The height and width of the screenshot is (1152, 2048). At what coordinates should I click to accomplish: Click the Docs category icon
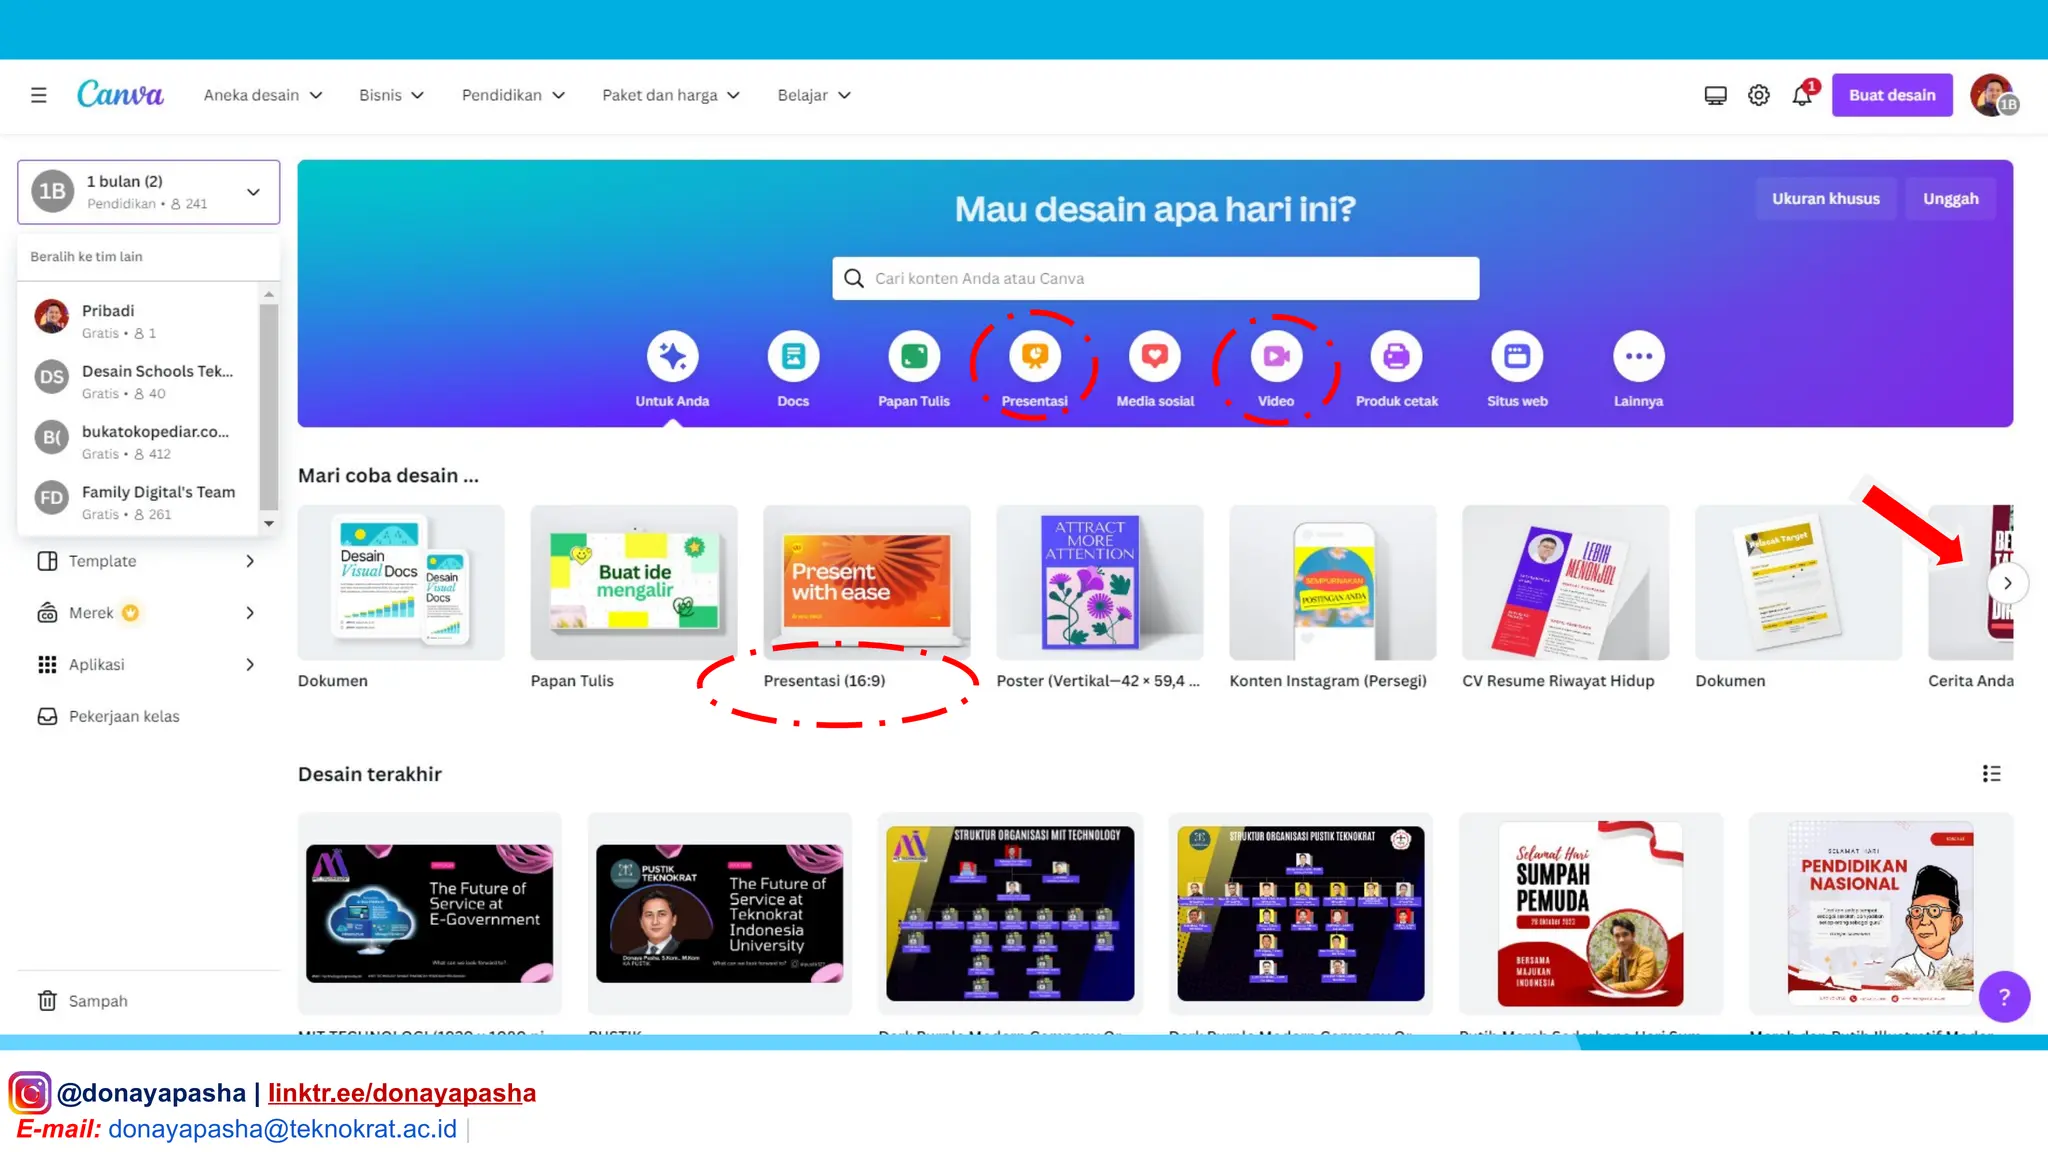coord(793,357)
